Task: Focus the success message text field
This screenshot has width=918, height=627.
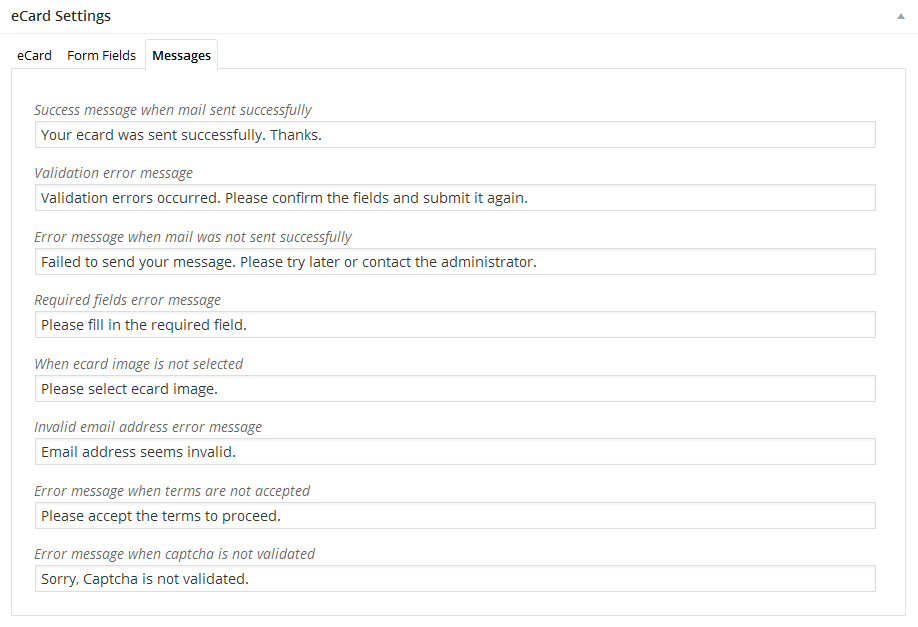Action: click(x=455, y=135)
